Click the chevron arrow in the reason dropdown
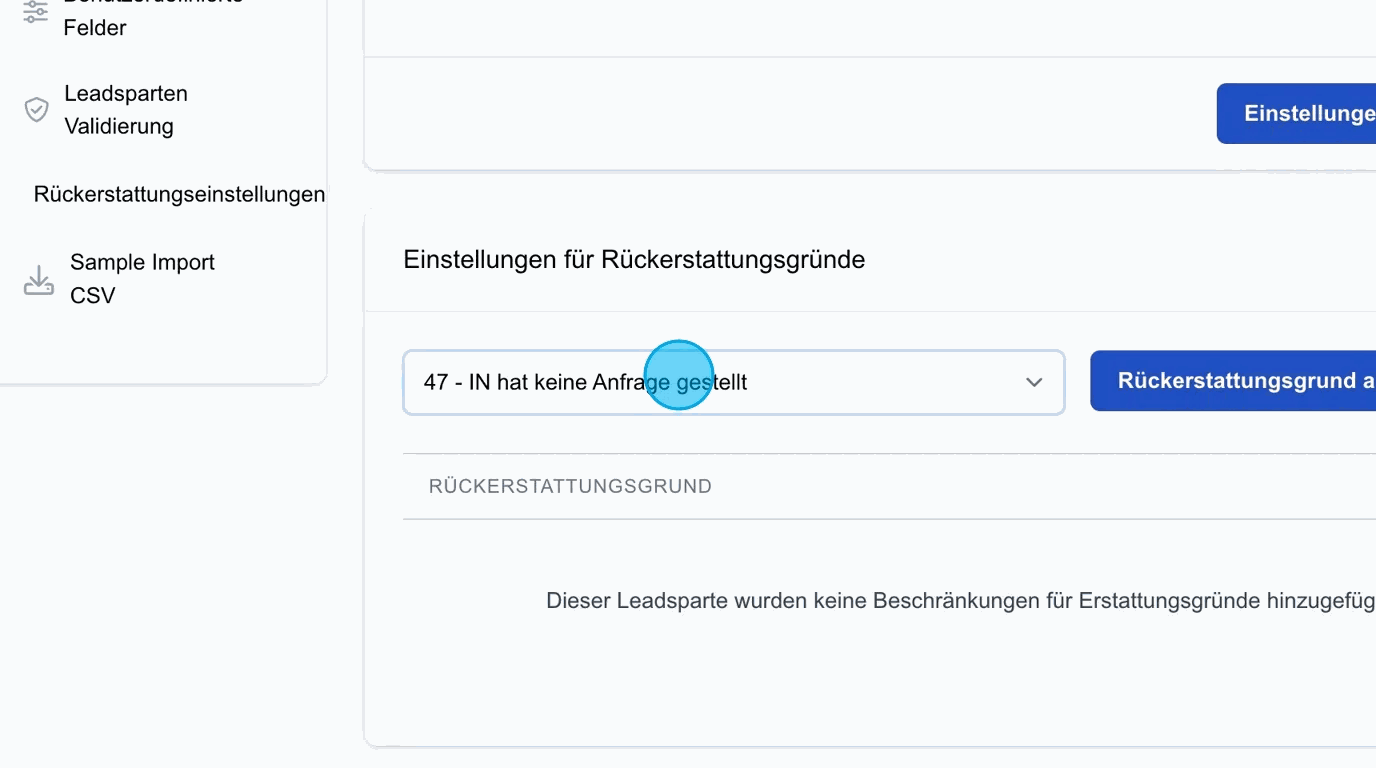 [x=1034, y=382]
